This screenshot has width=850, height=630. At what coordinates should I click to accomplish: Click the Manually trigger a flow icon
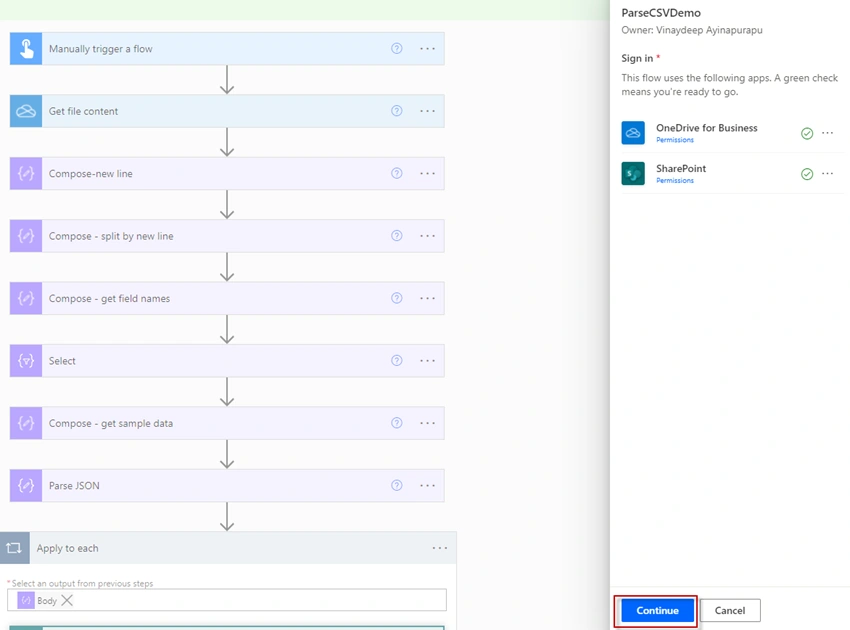26,49
